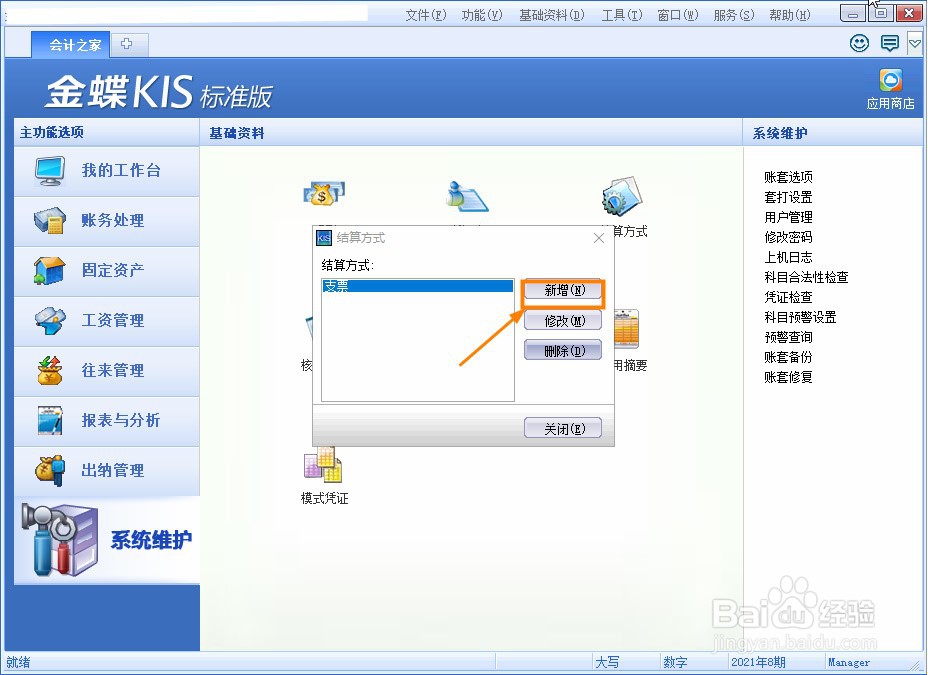The image size is (928, 675).
Task: Open the 工具(T) menu
Action: point(621,15)
